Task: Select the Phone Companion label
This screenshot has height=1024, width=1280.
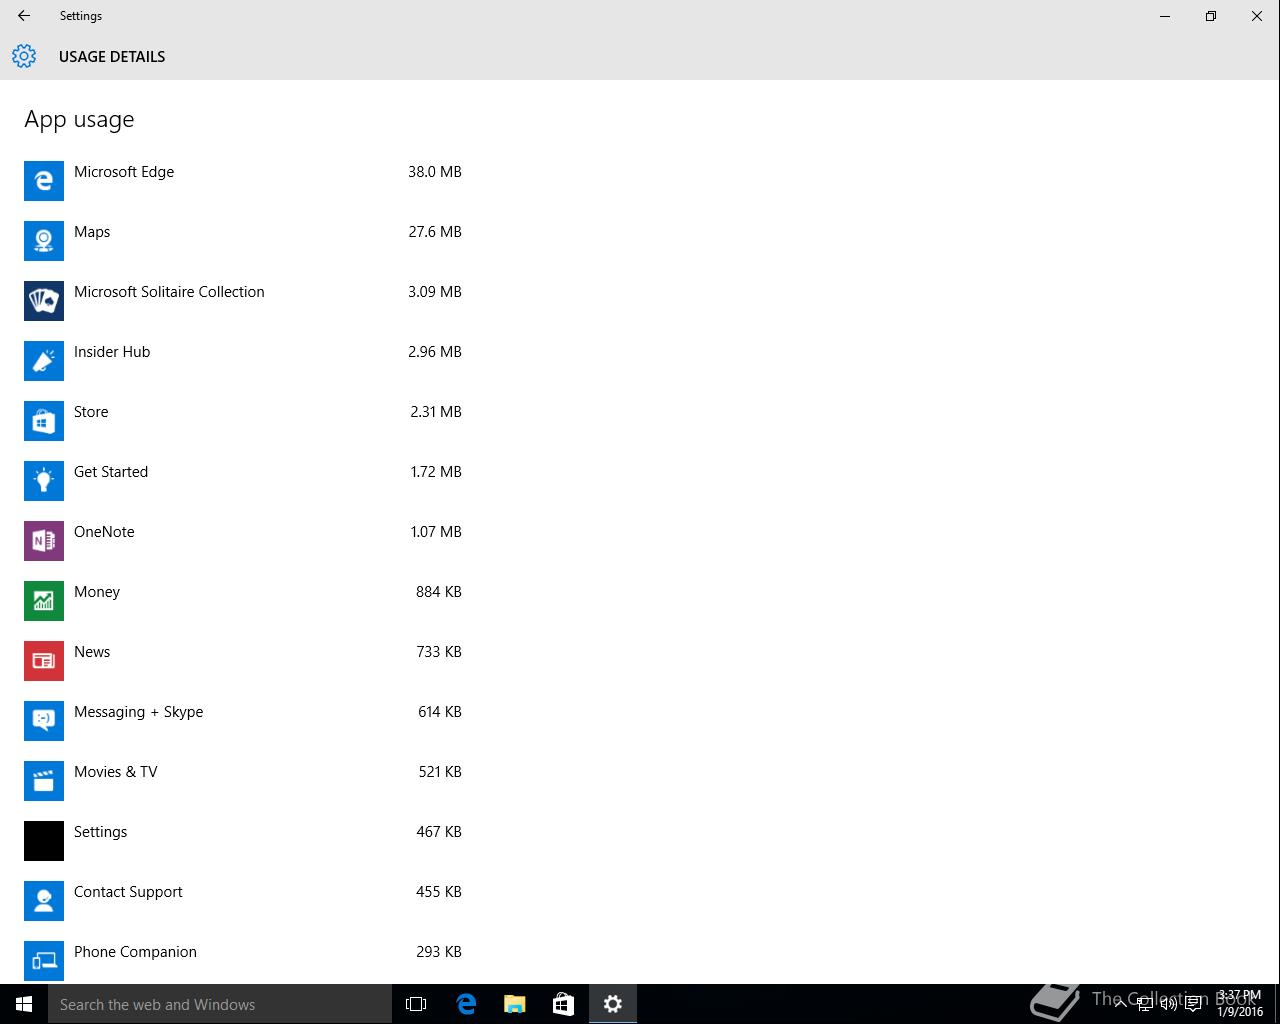Action: pos(135,952)
